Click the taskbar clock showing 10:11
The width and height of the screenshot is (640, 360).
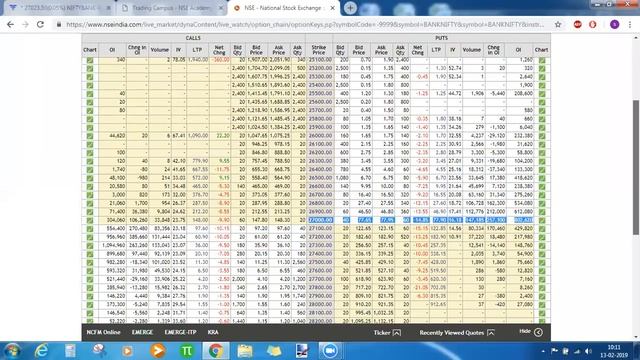(614, 351)
